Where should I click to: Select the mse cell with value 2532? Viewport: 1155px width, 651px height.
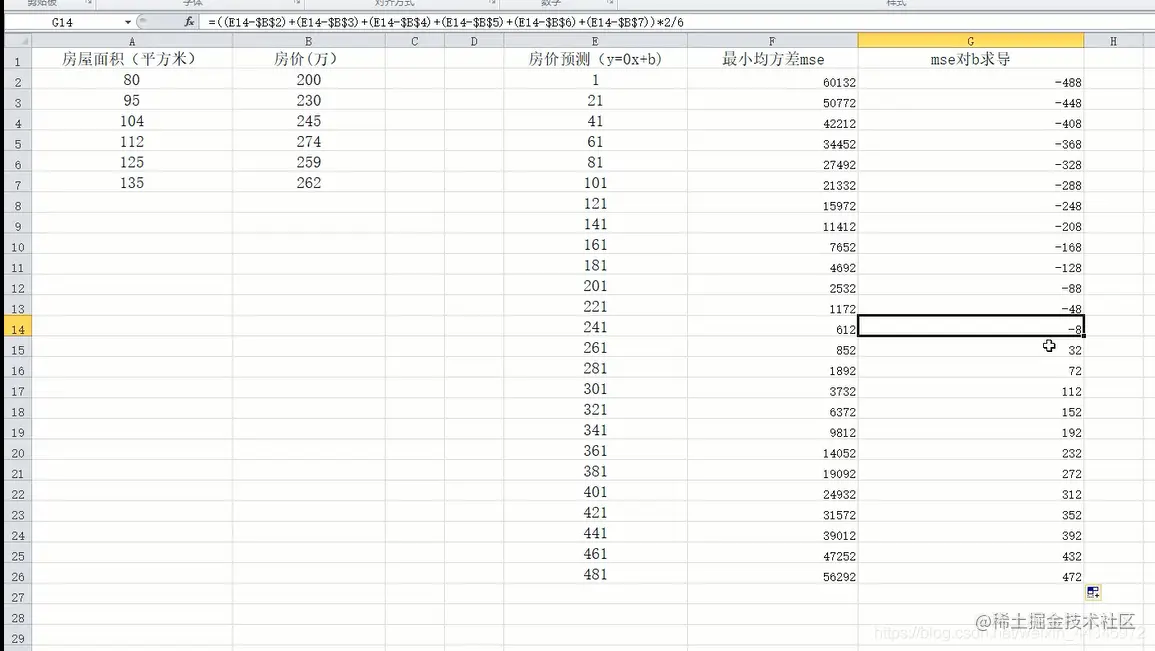click(x=772, y=288)
